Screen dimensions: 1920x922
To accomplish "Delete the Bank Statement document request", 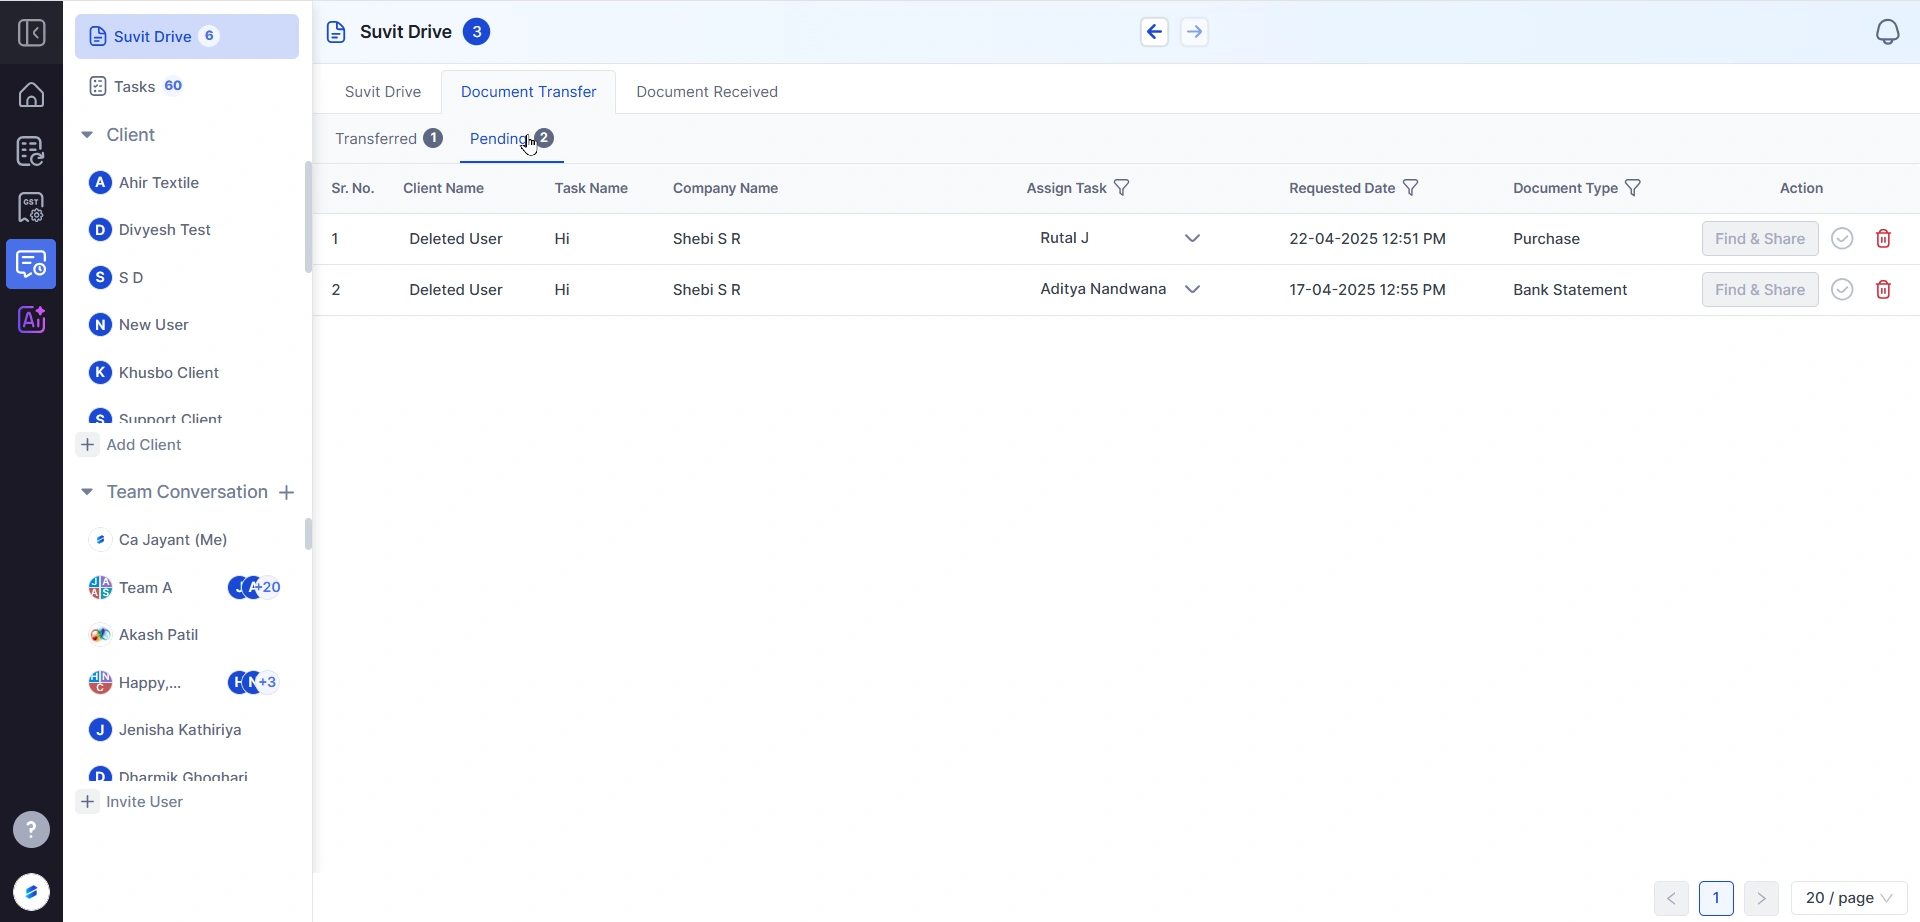I will click(1883, 290).
